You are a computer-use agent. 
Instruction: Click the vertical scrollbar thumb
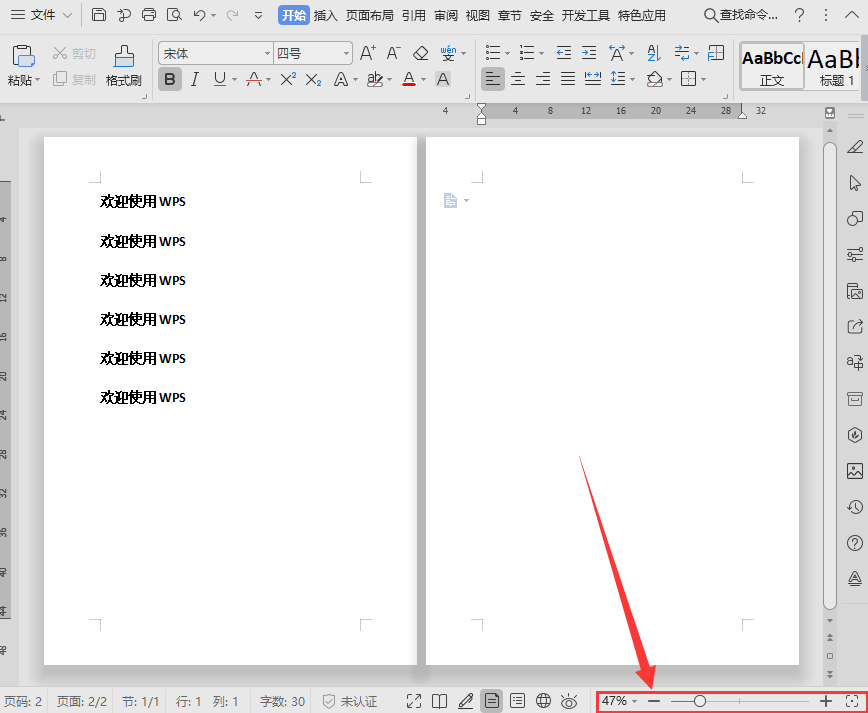830,375
